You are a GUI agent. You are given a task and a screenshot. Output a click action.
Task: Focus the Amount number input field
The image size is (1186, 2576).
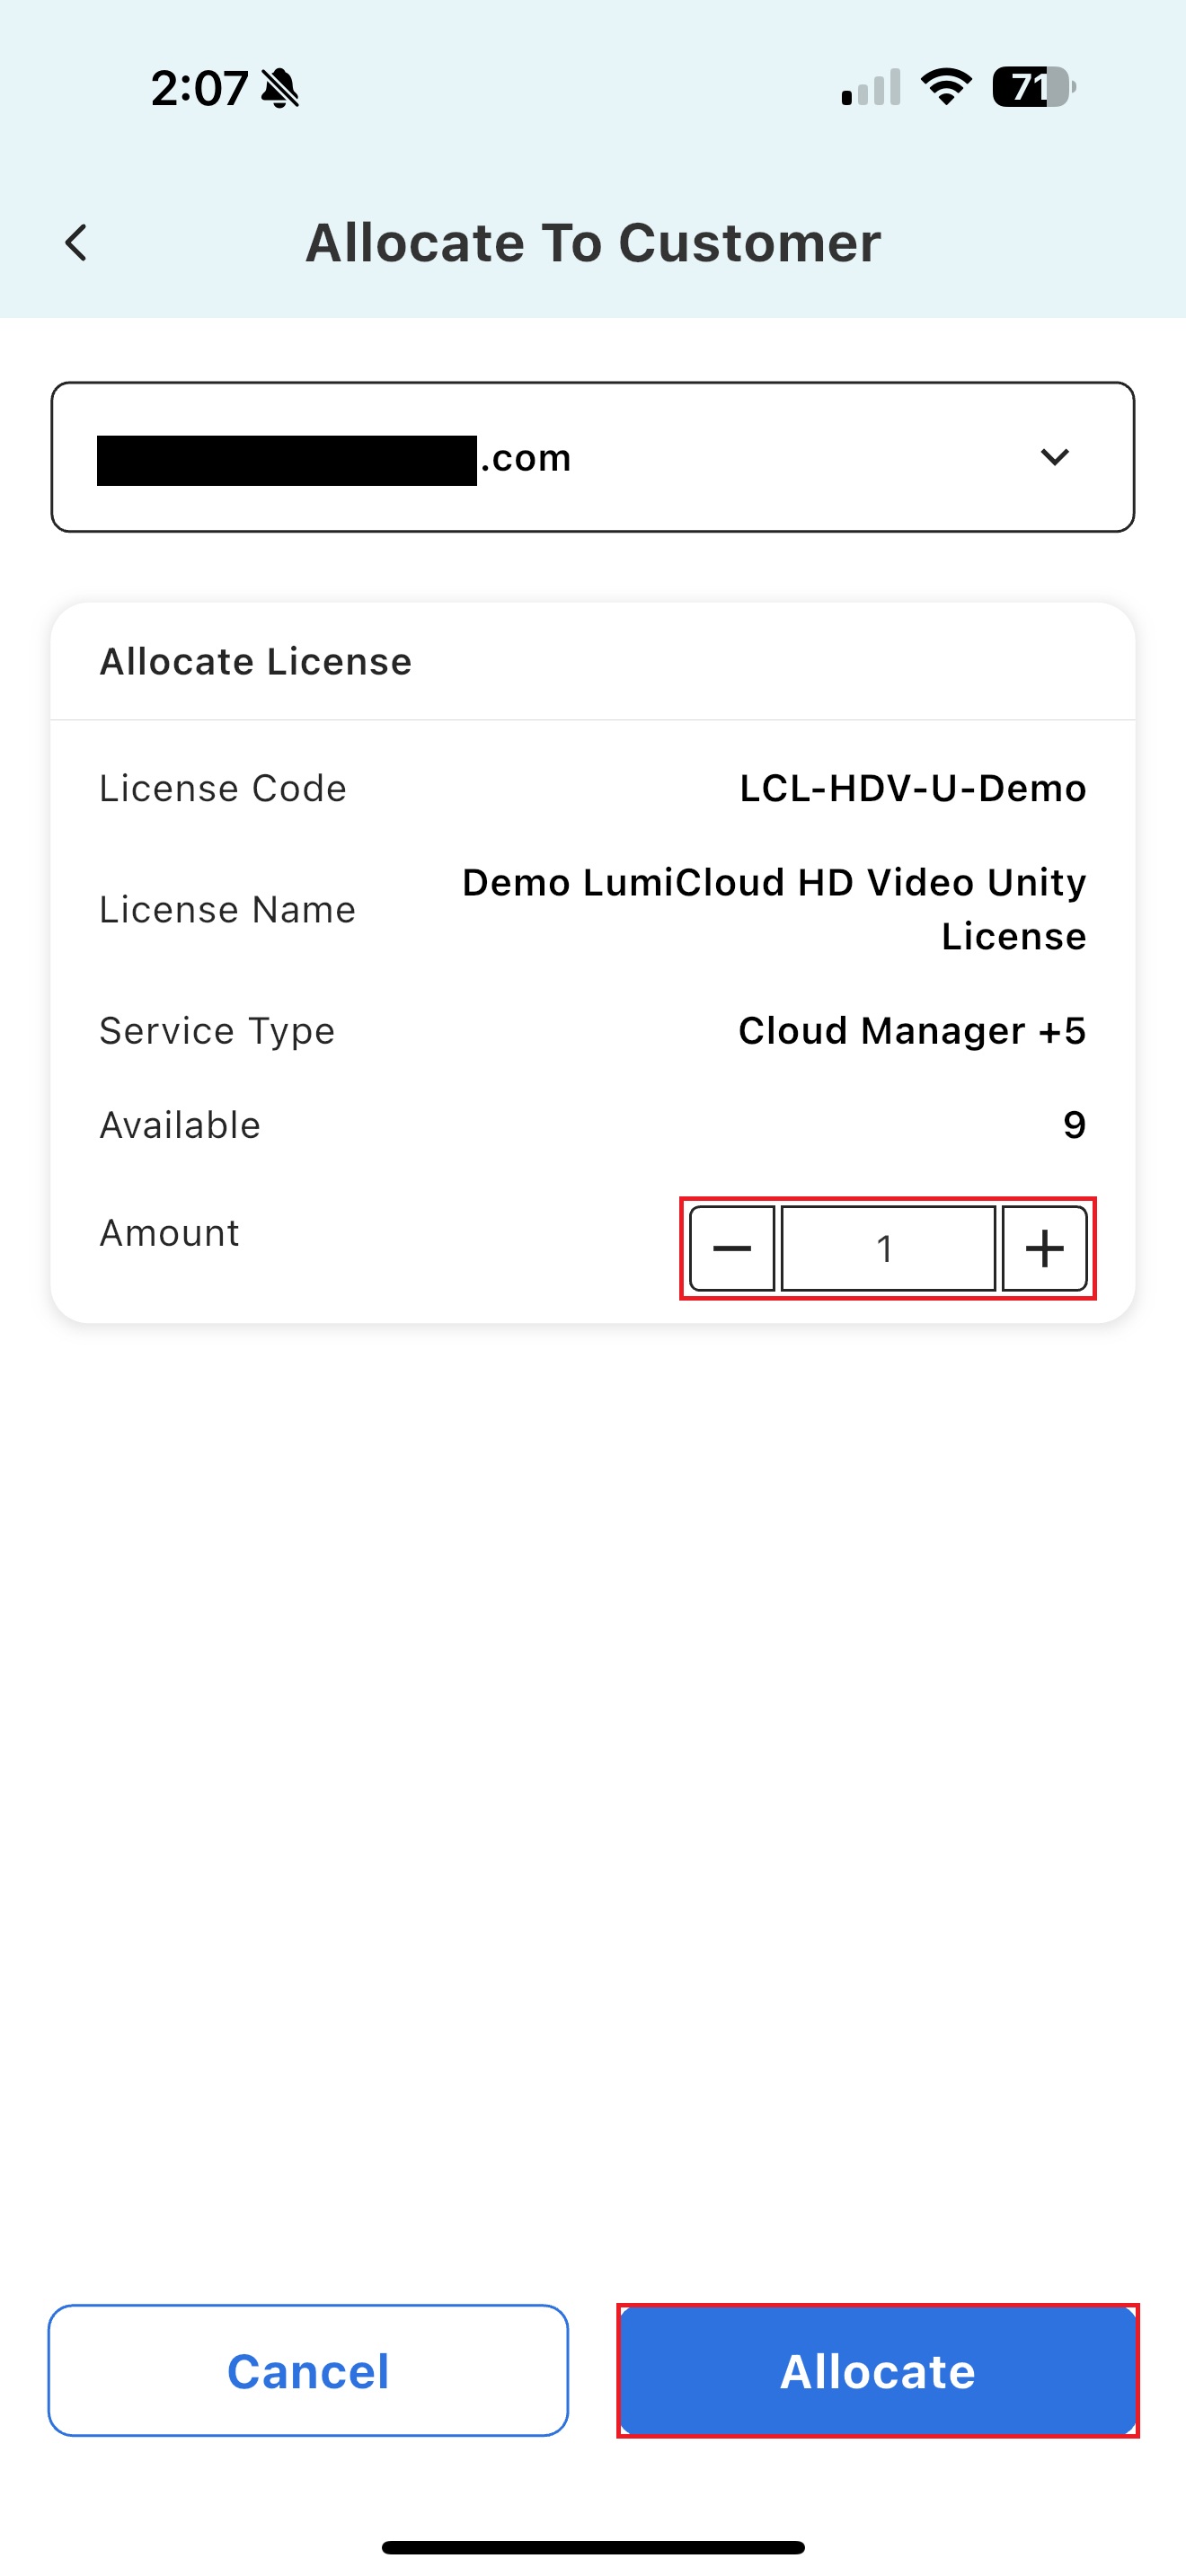point(887,1248)
